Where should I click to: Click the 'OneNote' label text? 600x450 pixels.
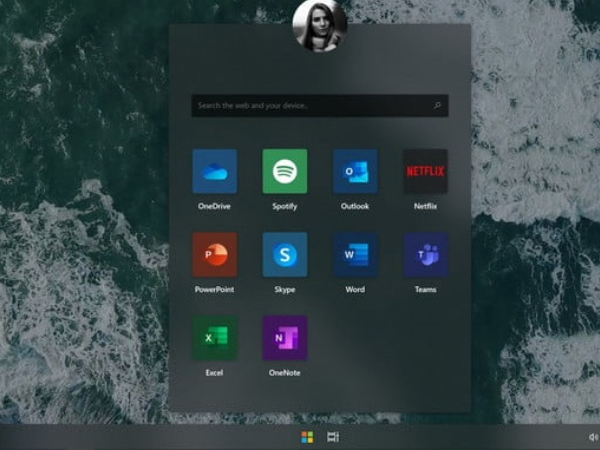coord(285,373)
